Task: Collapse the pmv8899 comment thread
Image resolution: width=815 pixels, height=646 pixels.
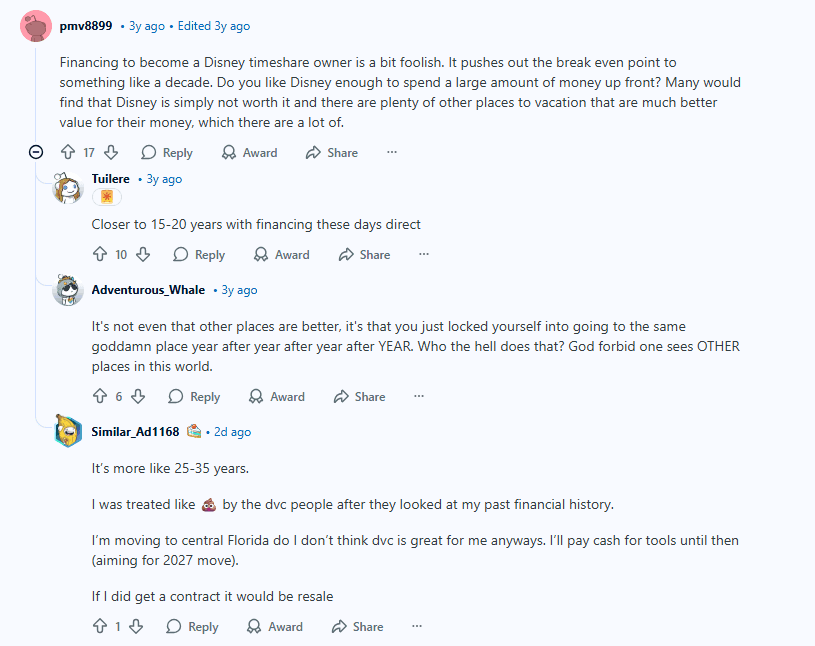Action: (36, 153)
